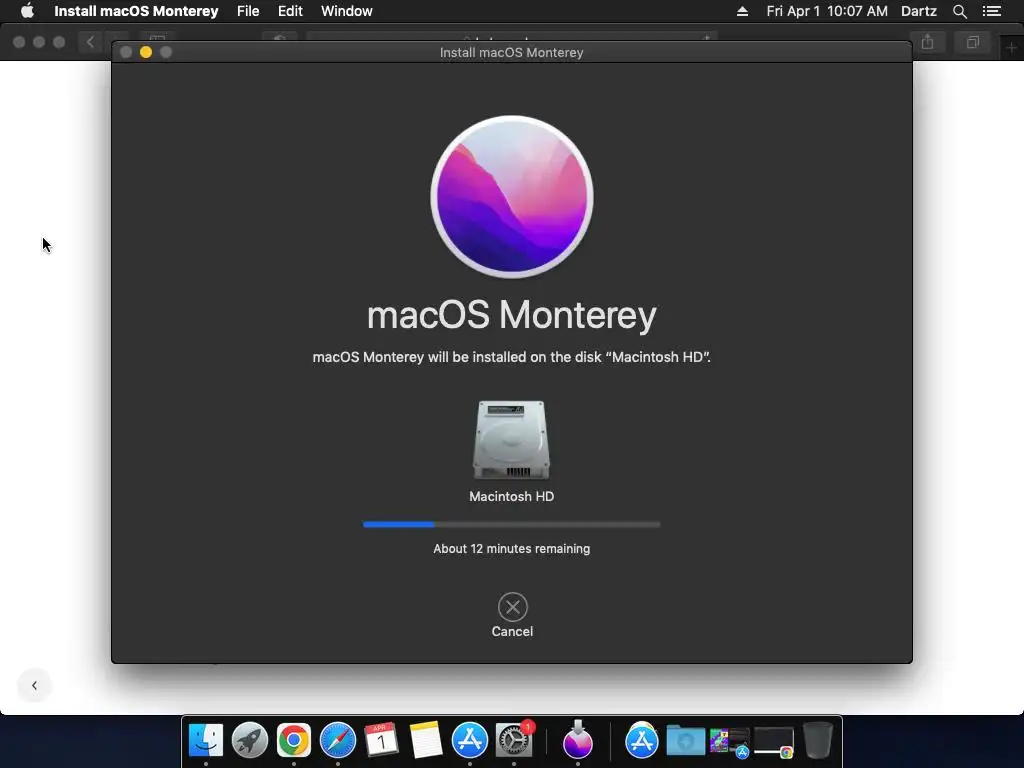This screenshot has width=1024, height=768.
Task: Click the share icon in background Safari window
Action: (x=927, y=42)
